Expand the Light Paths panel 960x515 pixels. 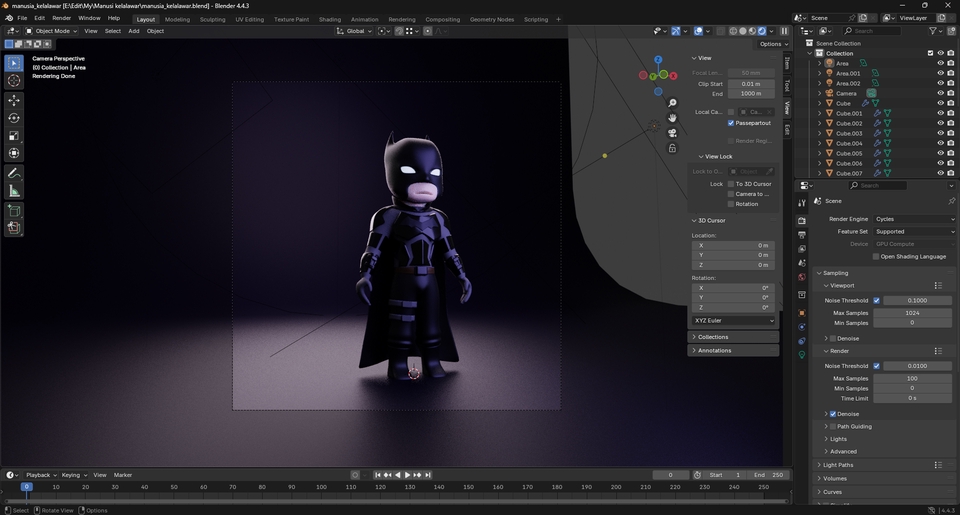(838, 465)
